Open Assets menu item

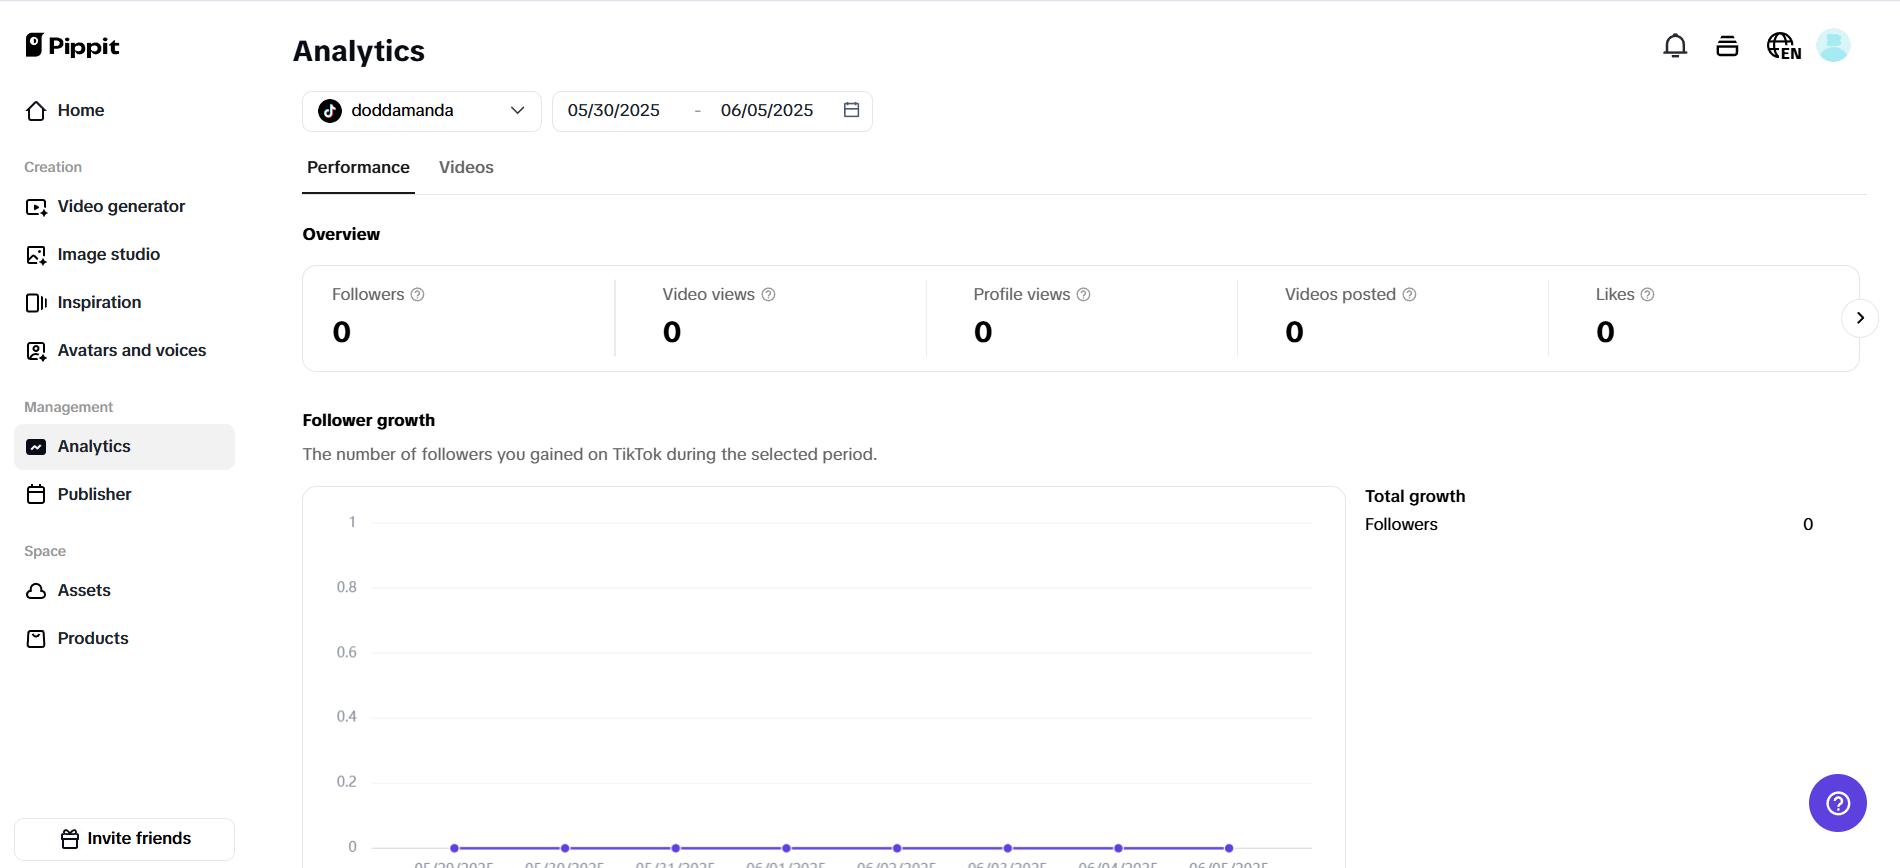pos(124,591)
